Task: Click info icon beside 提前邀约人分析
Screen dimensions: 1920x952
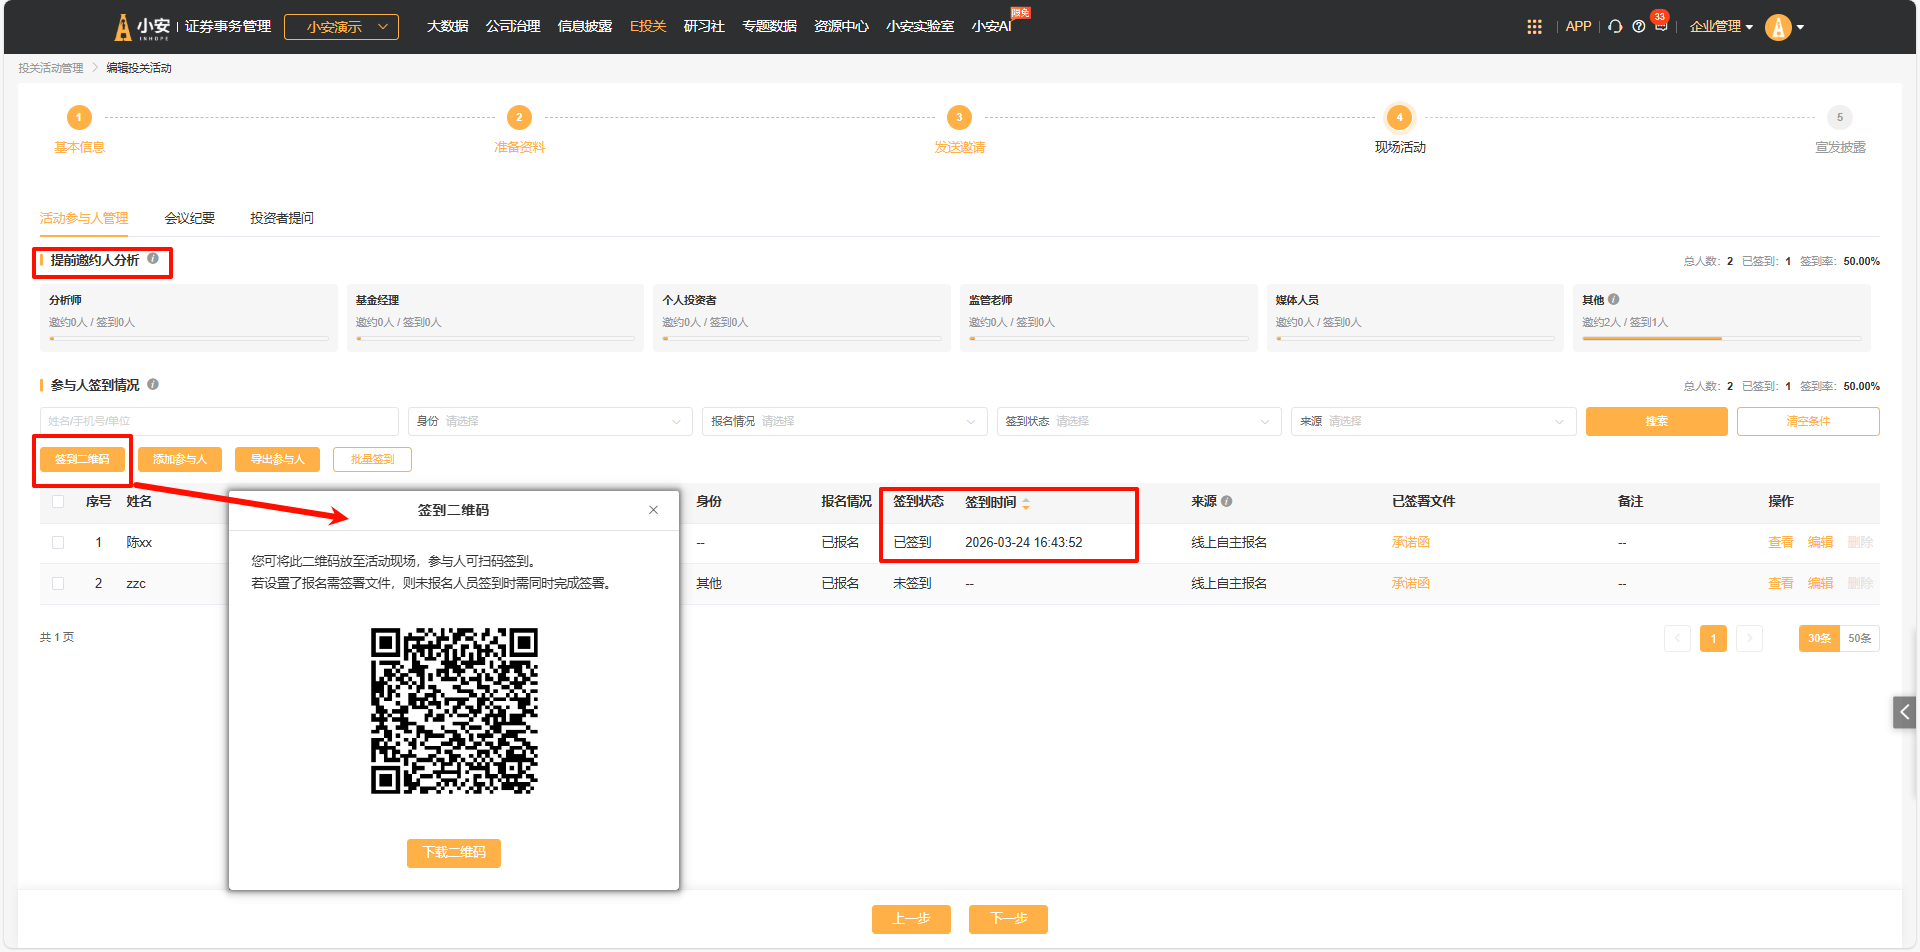Action: tap(153, 259)
